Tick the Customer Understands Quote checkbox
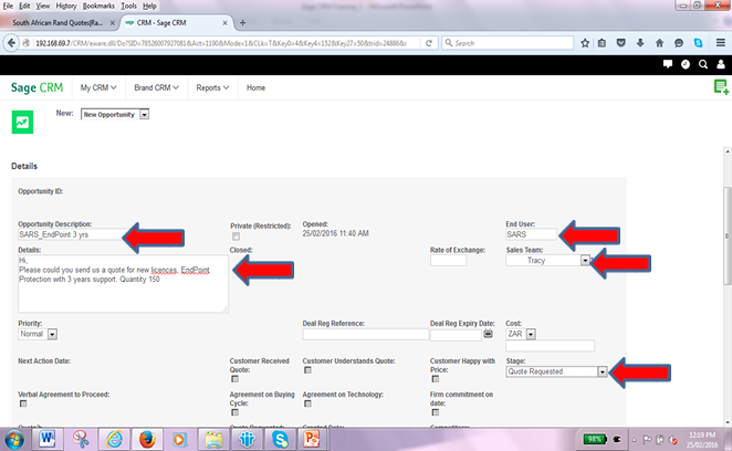 308,370
